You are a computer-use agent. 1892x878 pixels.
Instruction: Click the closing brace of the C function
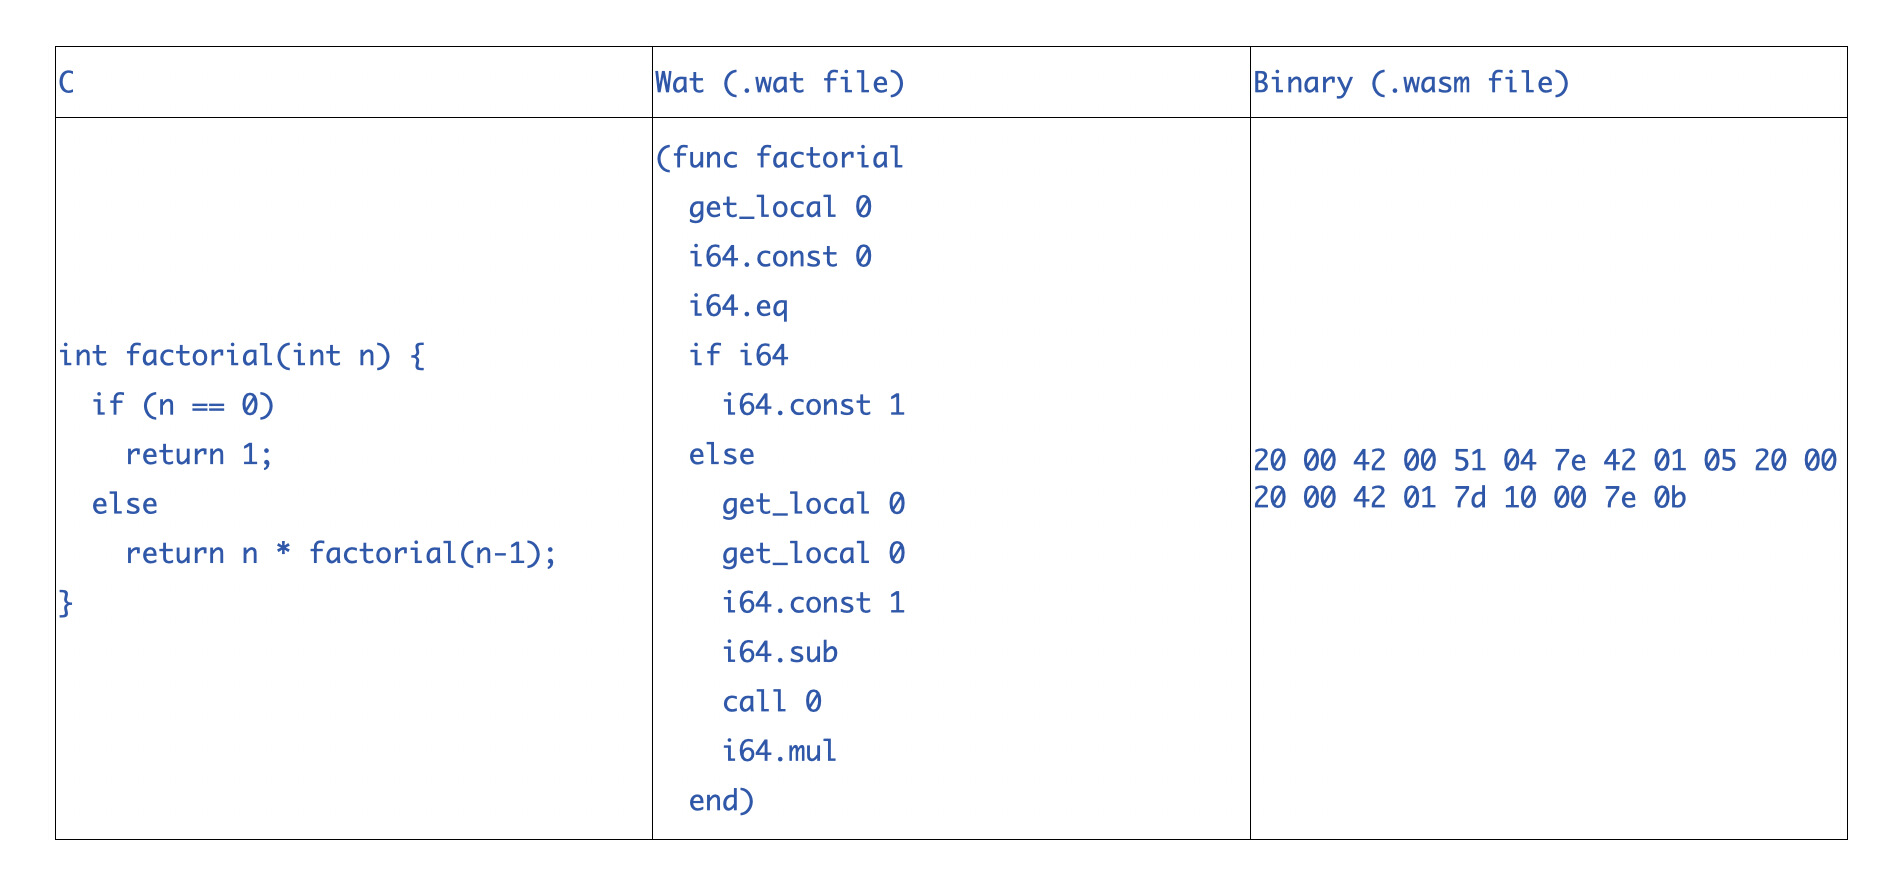point(66,603)
